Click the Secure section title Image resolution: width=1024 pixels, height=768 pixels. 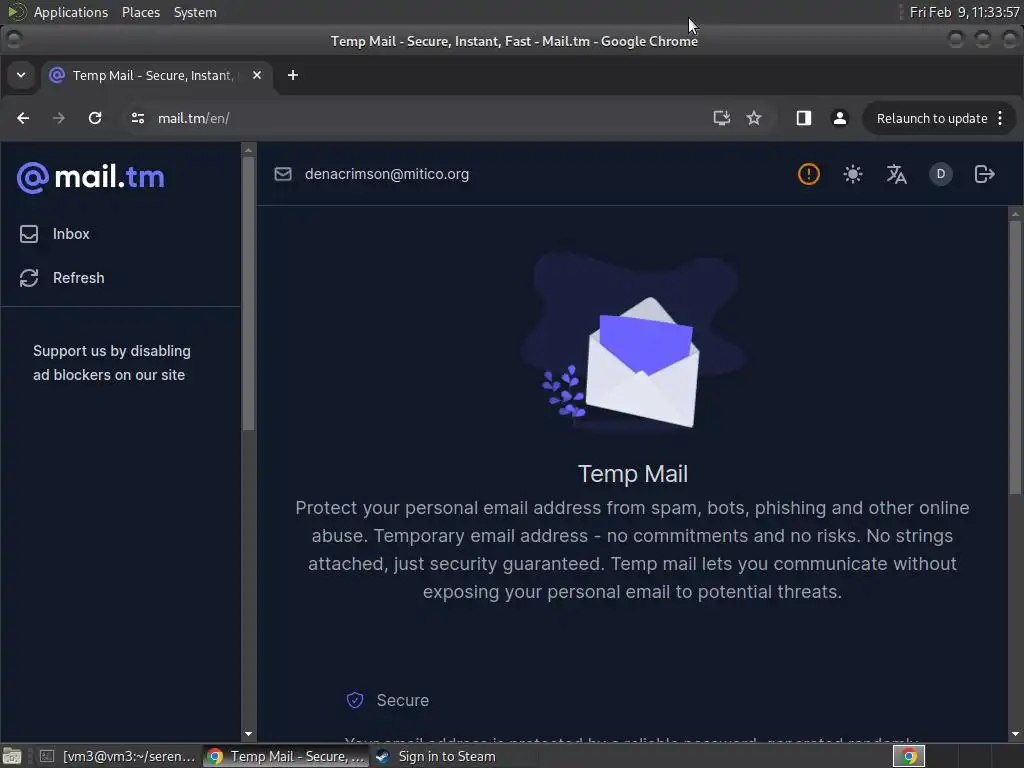(403, 700)
